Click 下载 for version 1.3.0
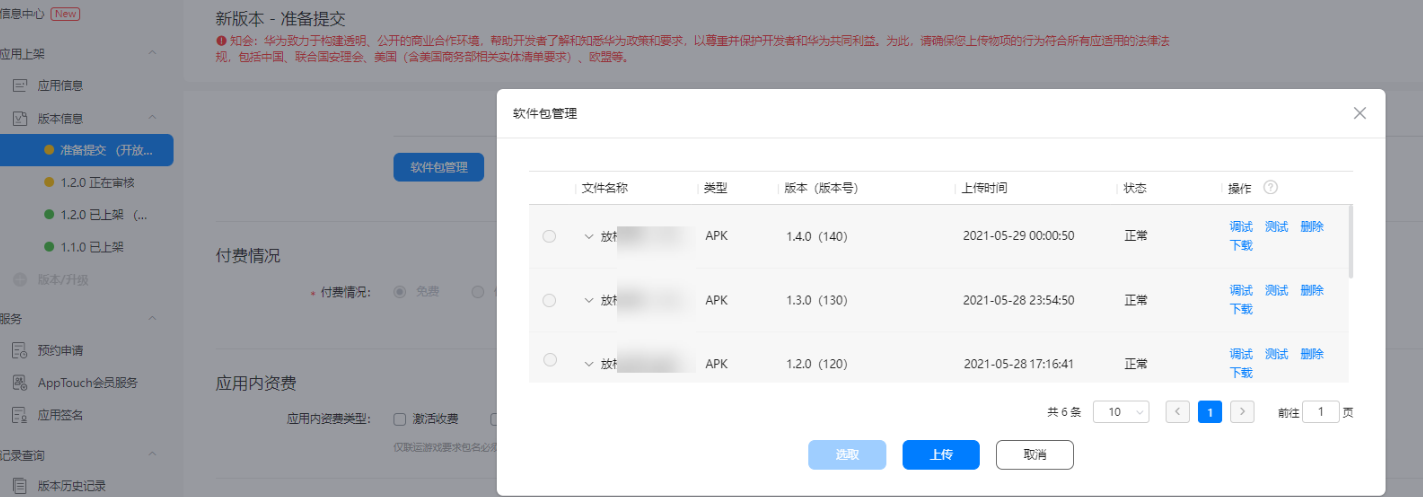This screenshot has height=497, width=1423. (1241, 309)
